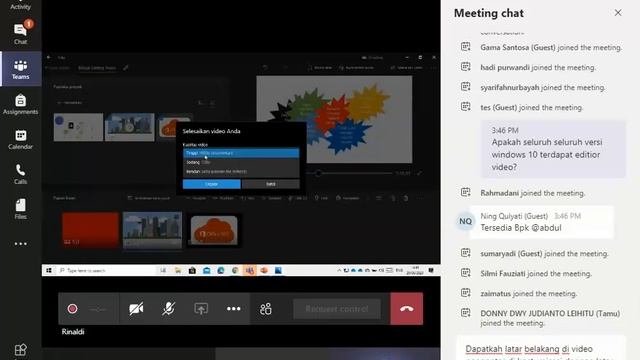Expand more apps ellipsis in sidebar
Screen dimensions: 640x360
[20, 244]
